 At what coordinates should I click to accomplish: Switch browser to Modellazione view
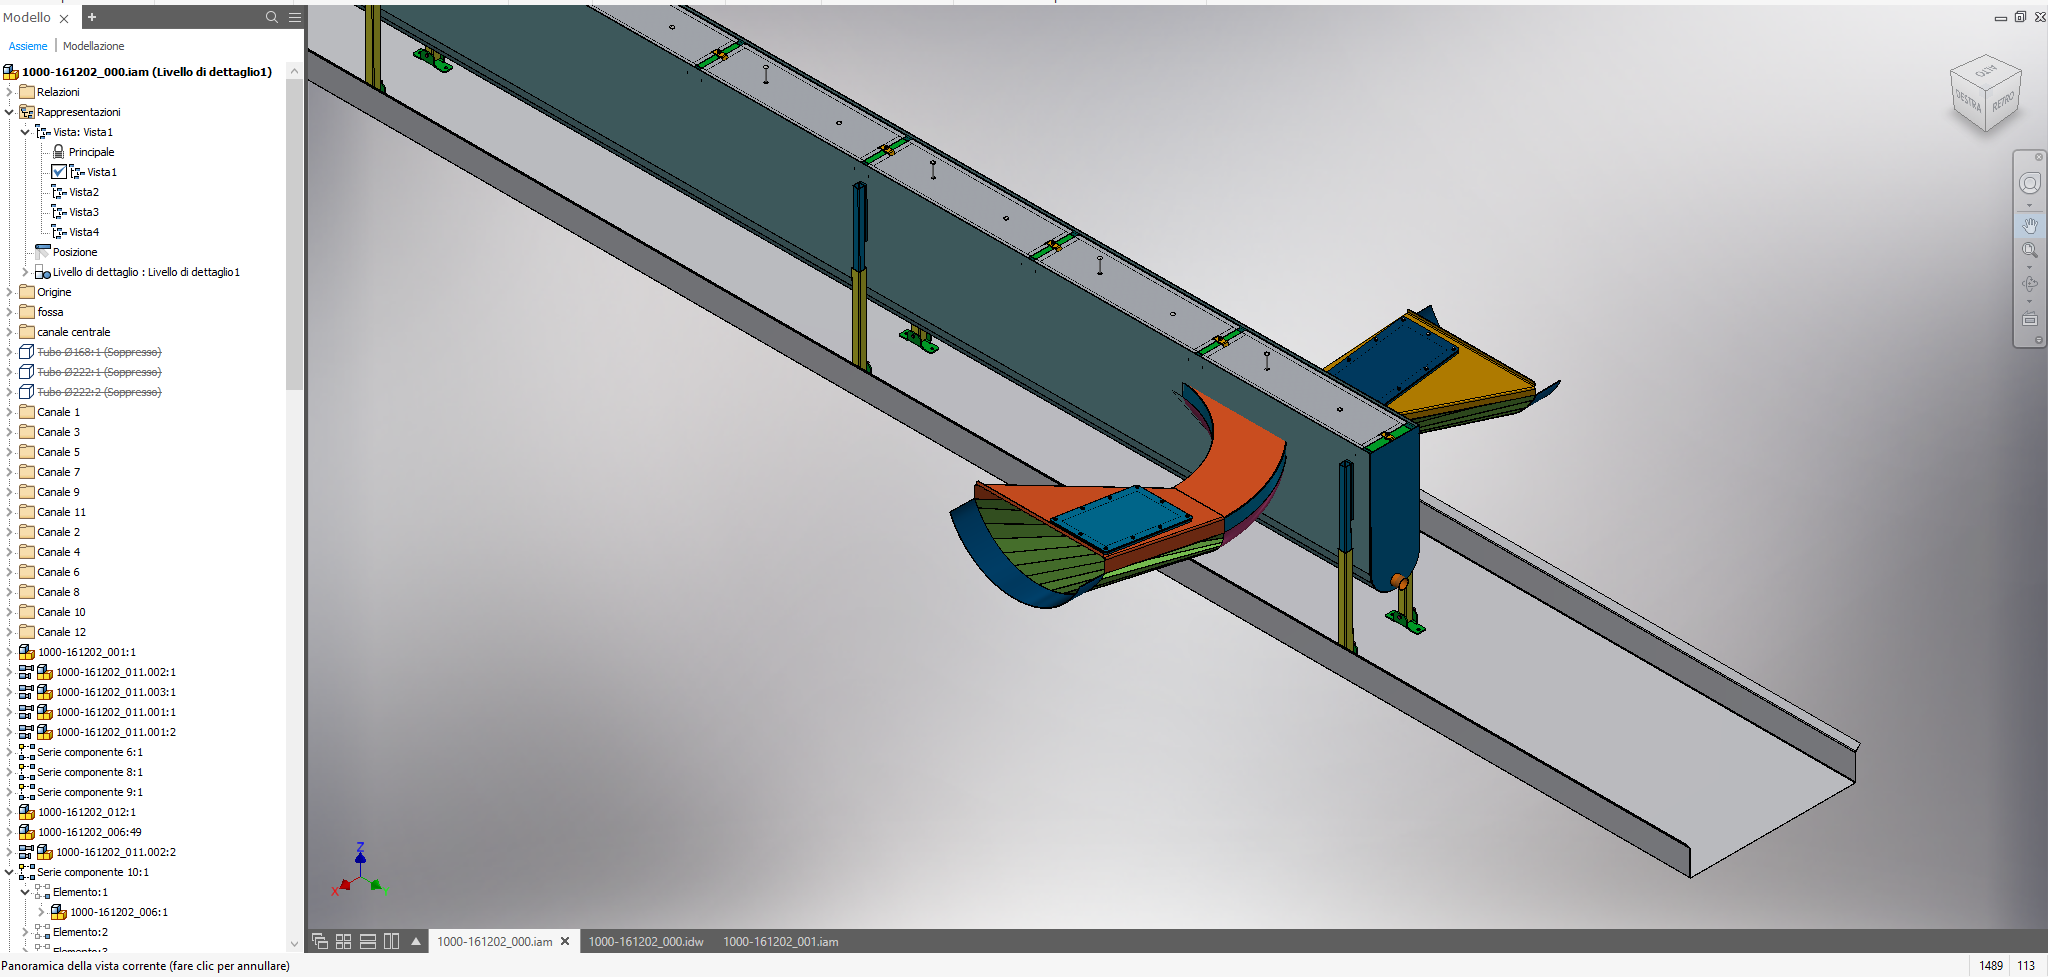click(x=93, y=46)
